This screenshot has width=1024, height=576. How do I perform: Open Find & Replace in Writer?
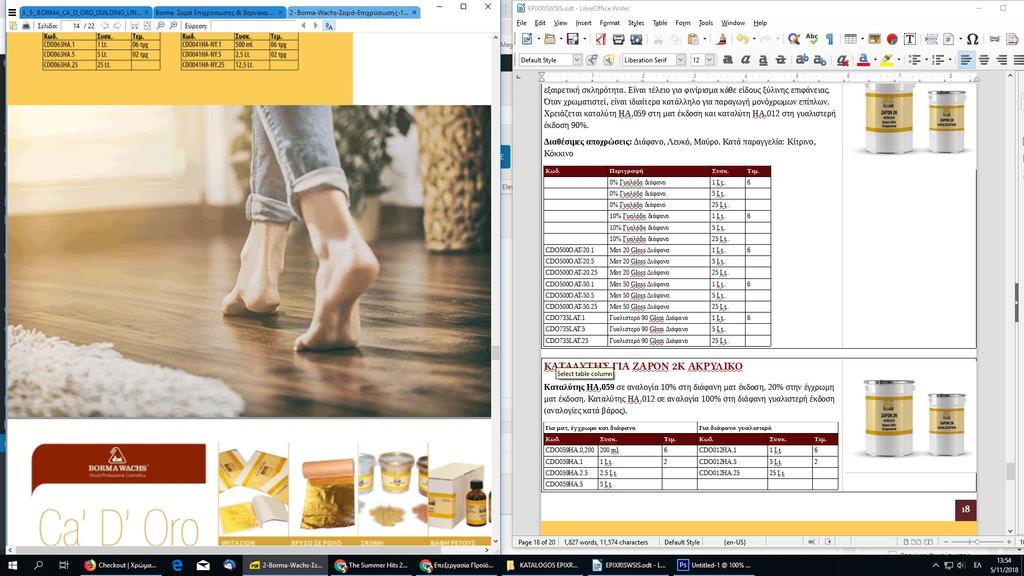click(793, 40)
